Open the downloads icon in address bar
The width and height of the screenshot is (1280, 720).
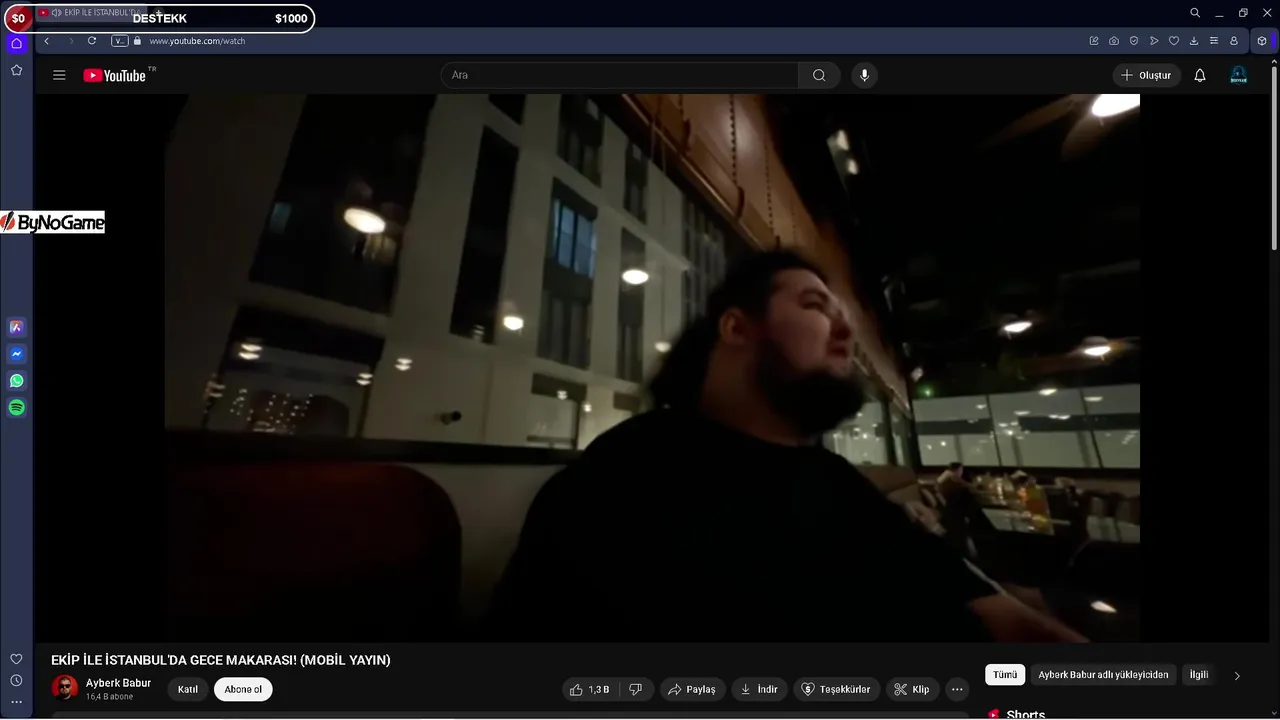[1194, 41]
